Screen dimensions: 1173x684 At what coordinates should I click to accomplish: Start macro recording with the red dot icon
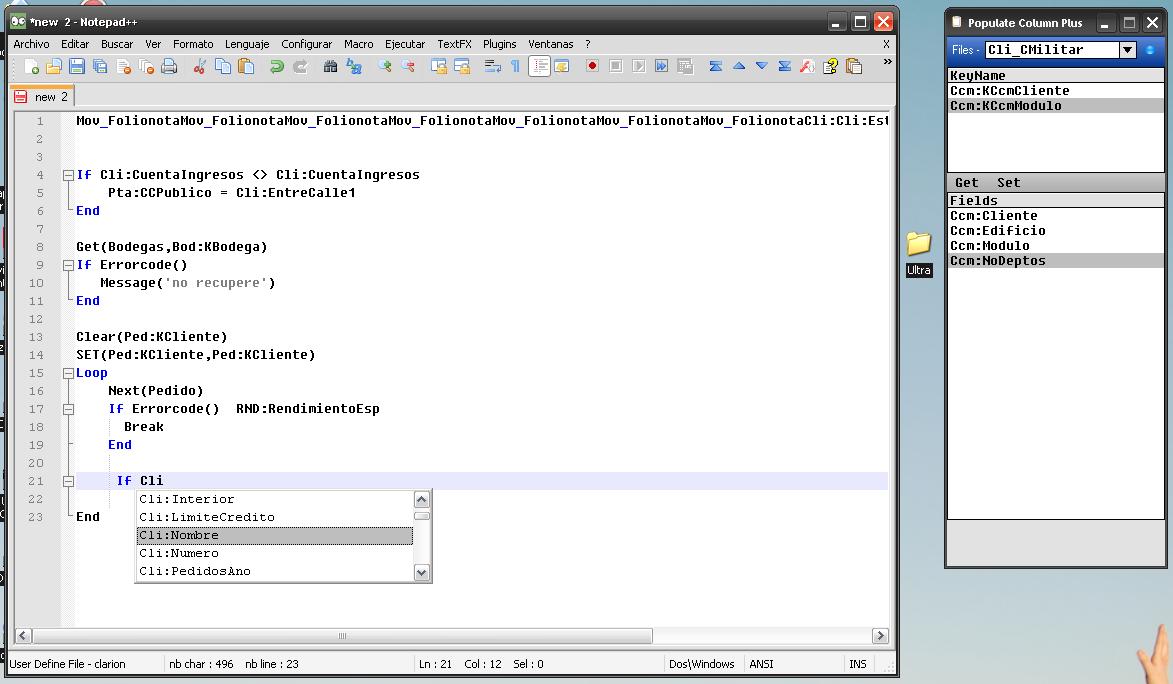(592, 67)
